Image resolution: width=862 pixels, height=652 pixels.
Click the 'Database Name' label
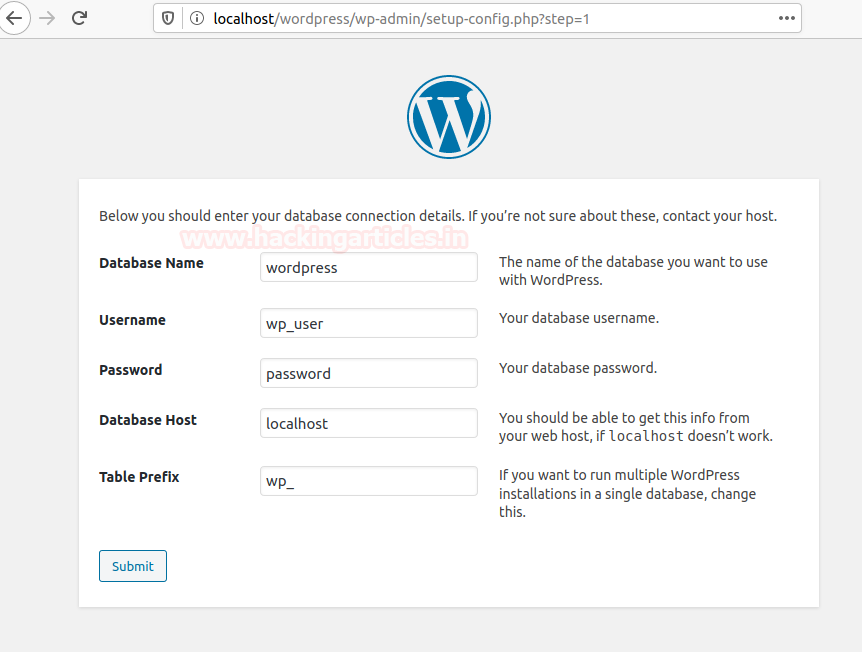click(151, 263)
